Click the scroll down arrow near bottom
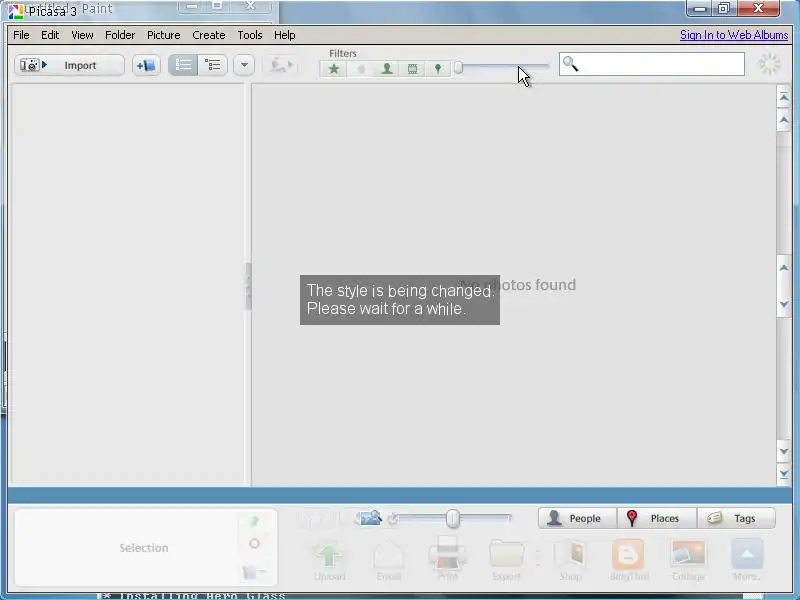The image size is (800, 600). click(784, 451)
